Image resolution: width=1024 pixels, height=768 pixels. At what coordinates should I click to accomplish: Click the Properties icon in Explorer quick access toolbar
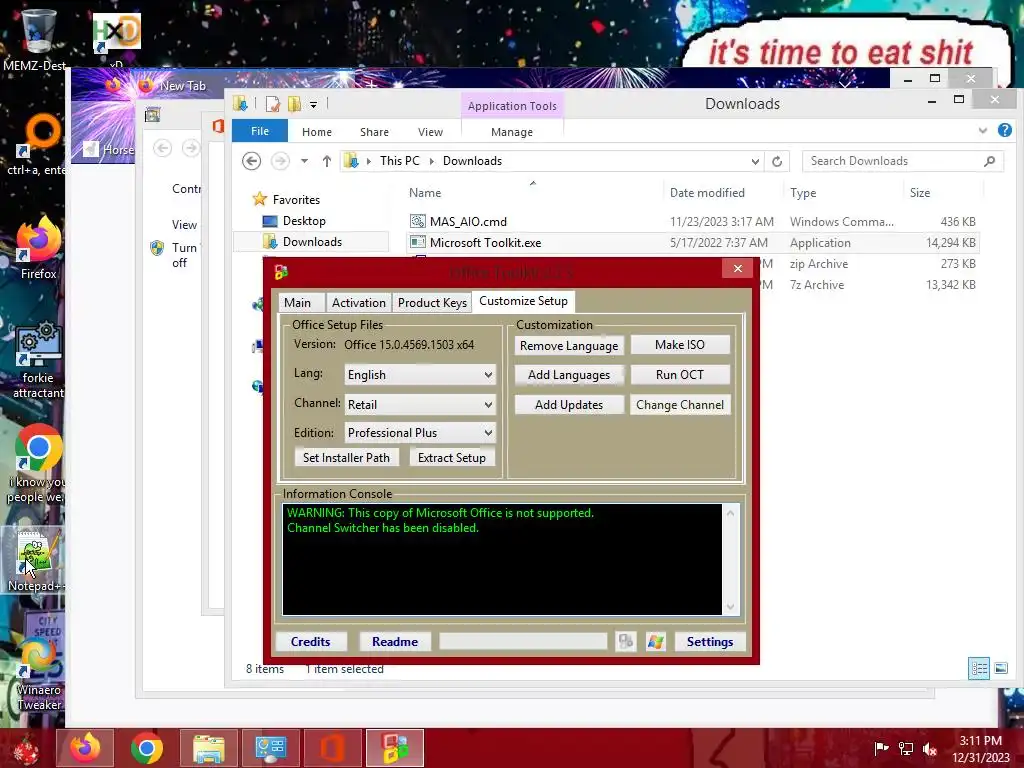coord(273,103)
